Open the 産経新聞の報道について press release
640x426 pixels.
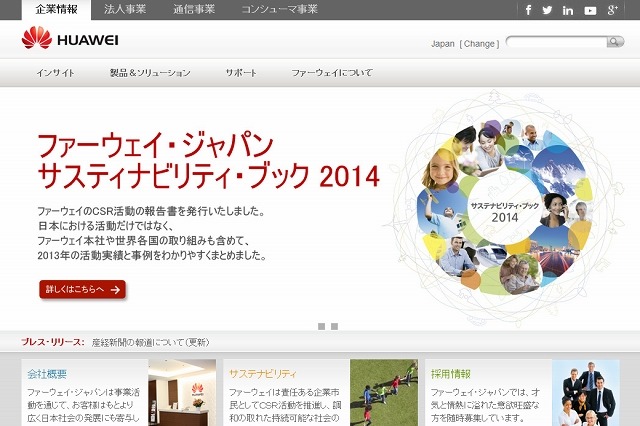[x=150, y=342]
